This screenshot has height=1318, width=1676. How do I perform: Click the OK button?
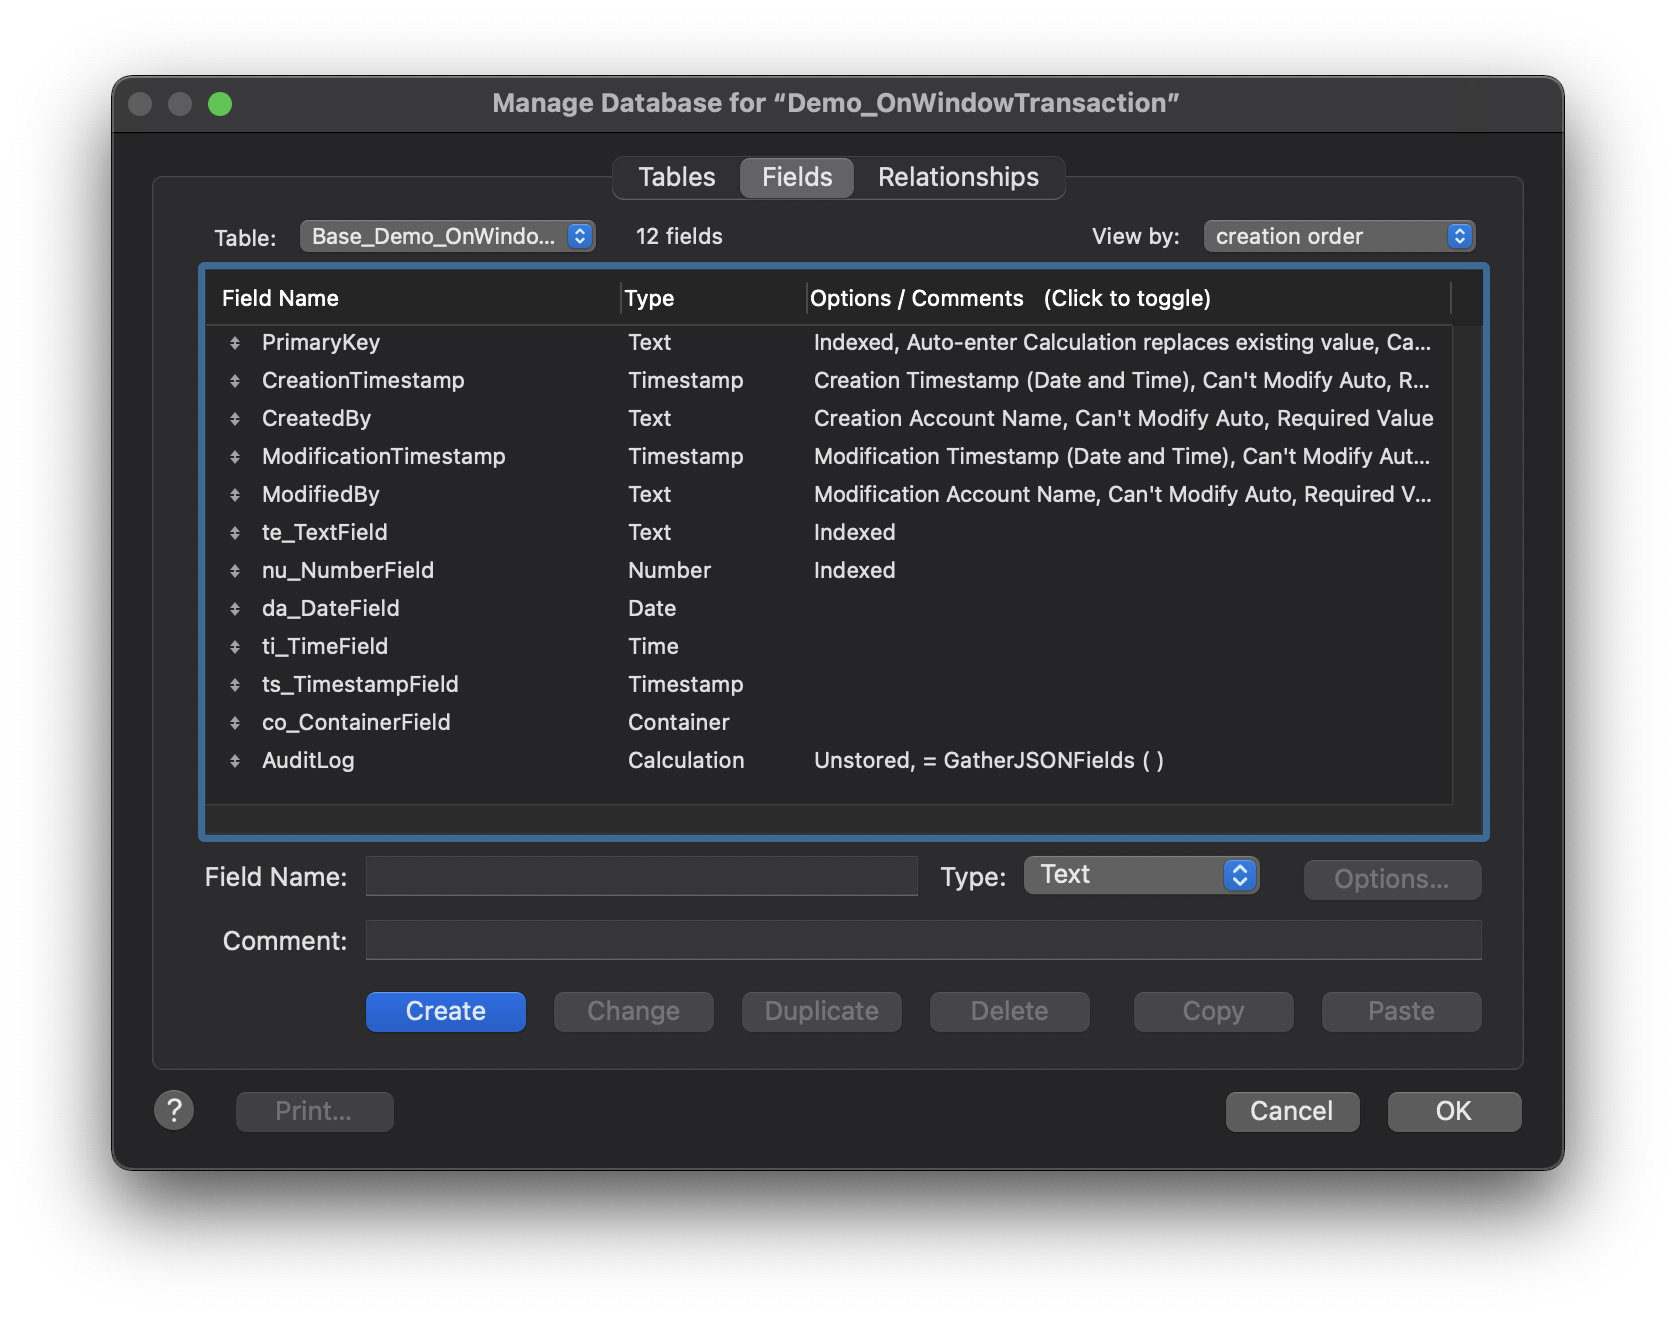pyautogui.click(x=1453, y=1111)
